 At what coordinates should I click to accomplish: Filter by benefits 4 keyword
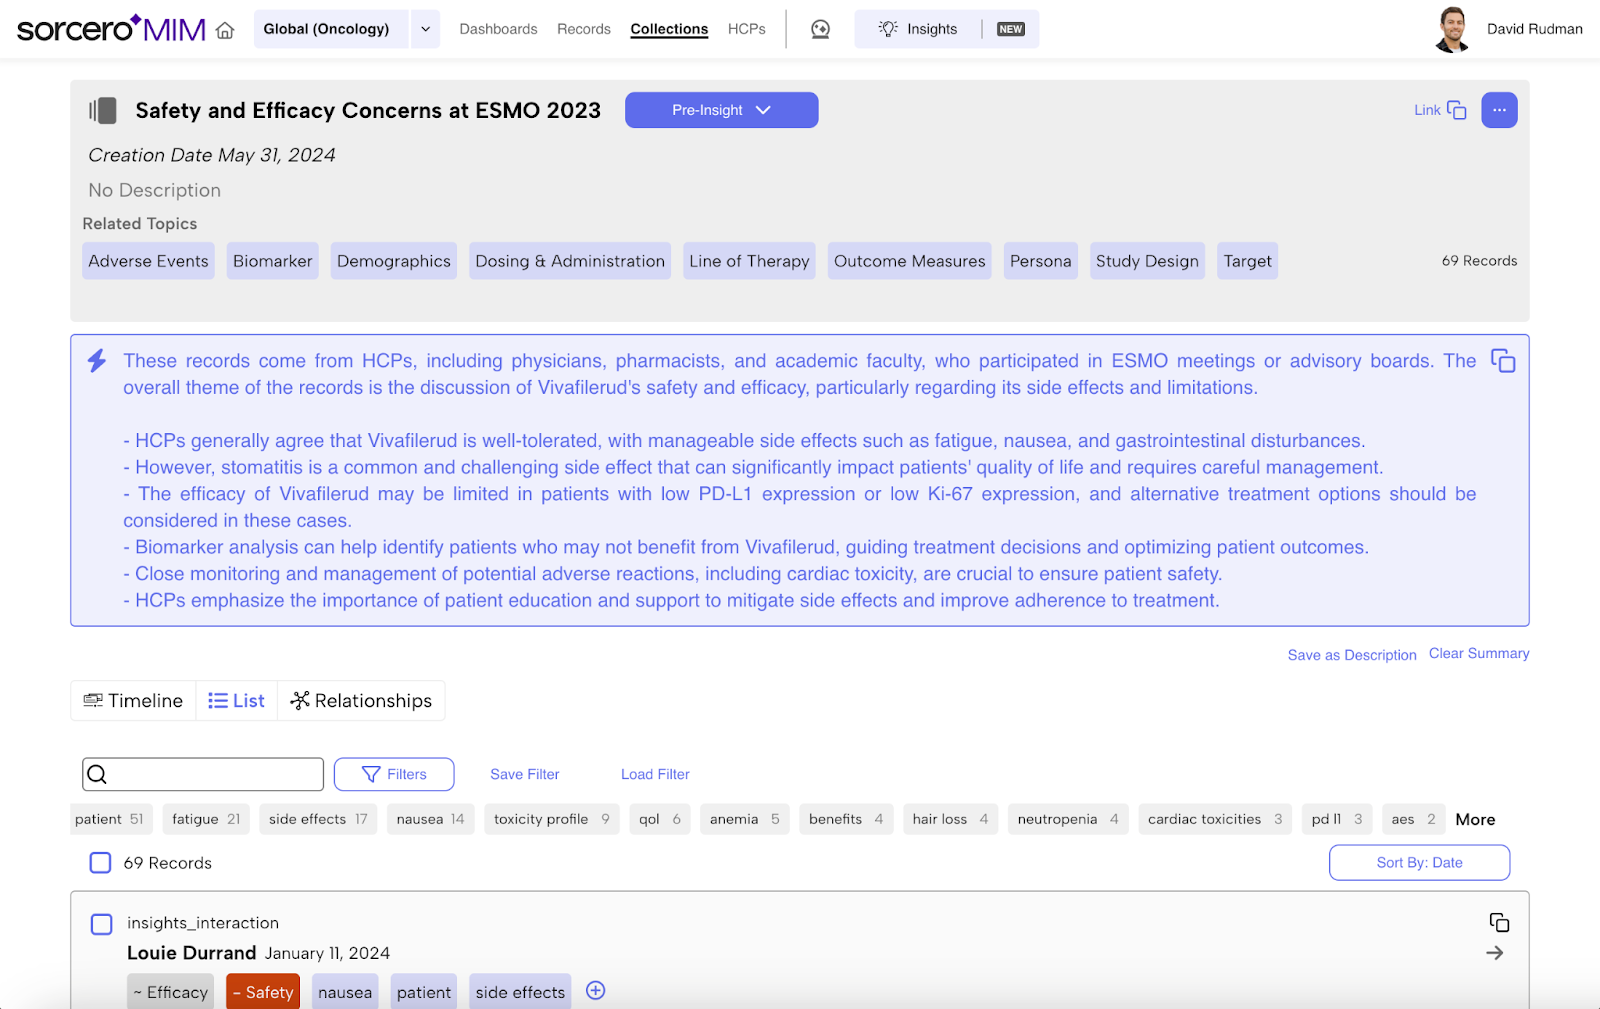(846, 819)
